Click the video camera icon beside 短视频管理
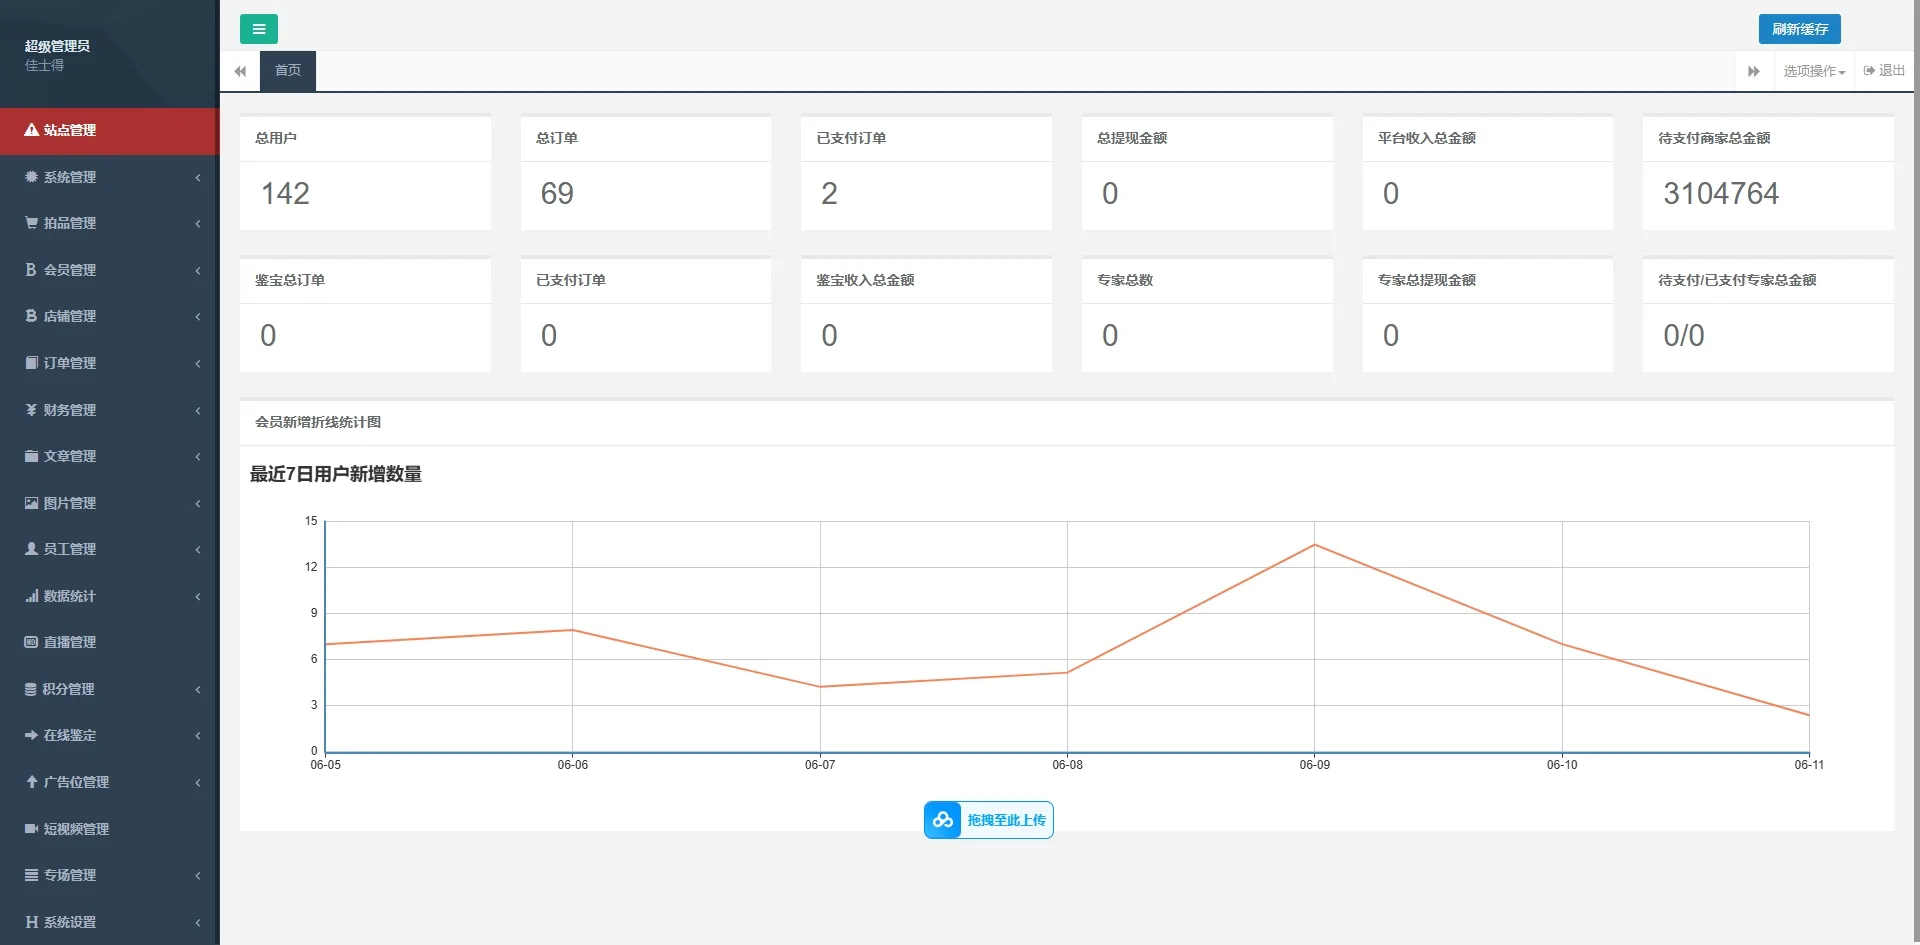 pos(31,829)
